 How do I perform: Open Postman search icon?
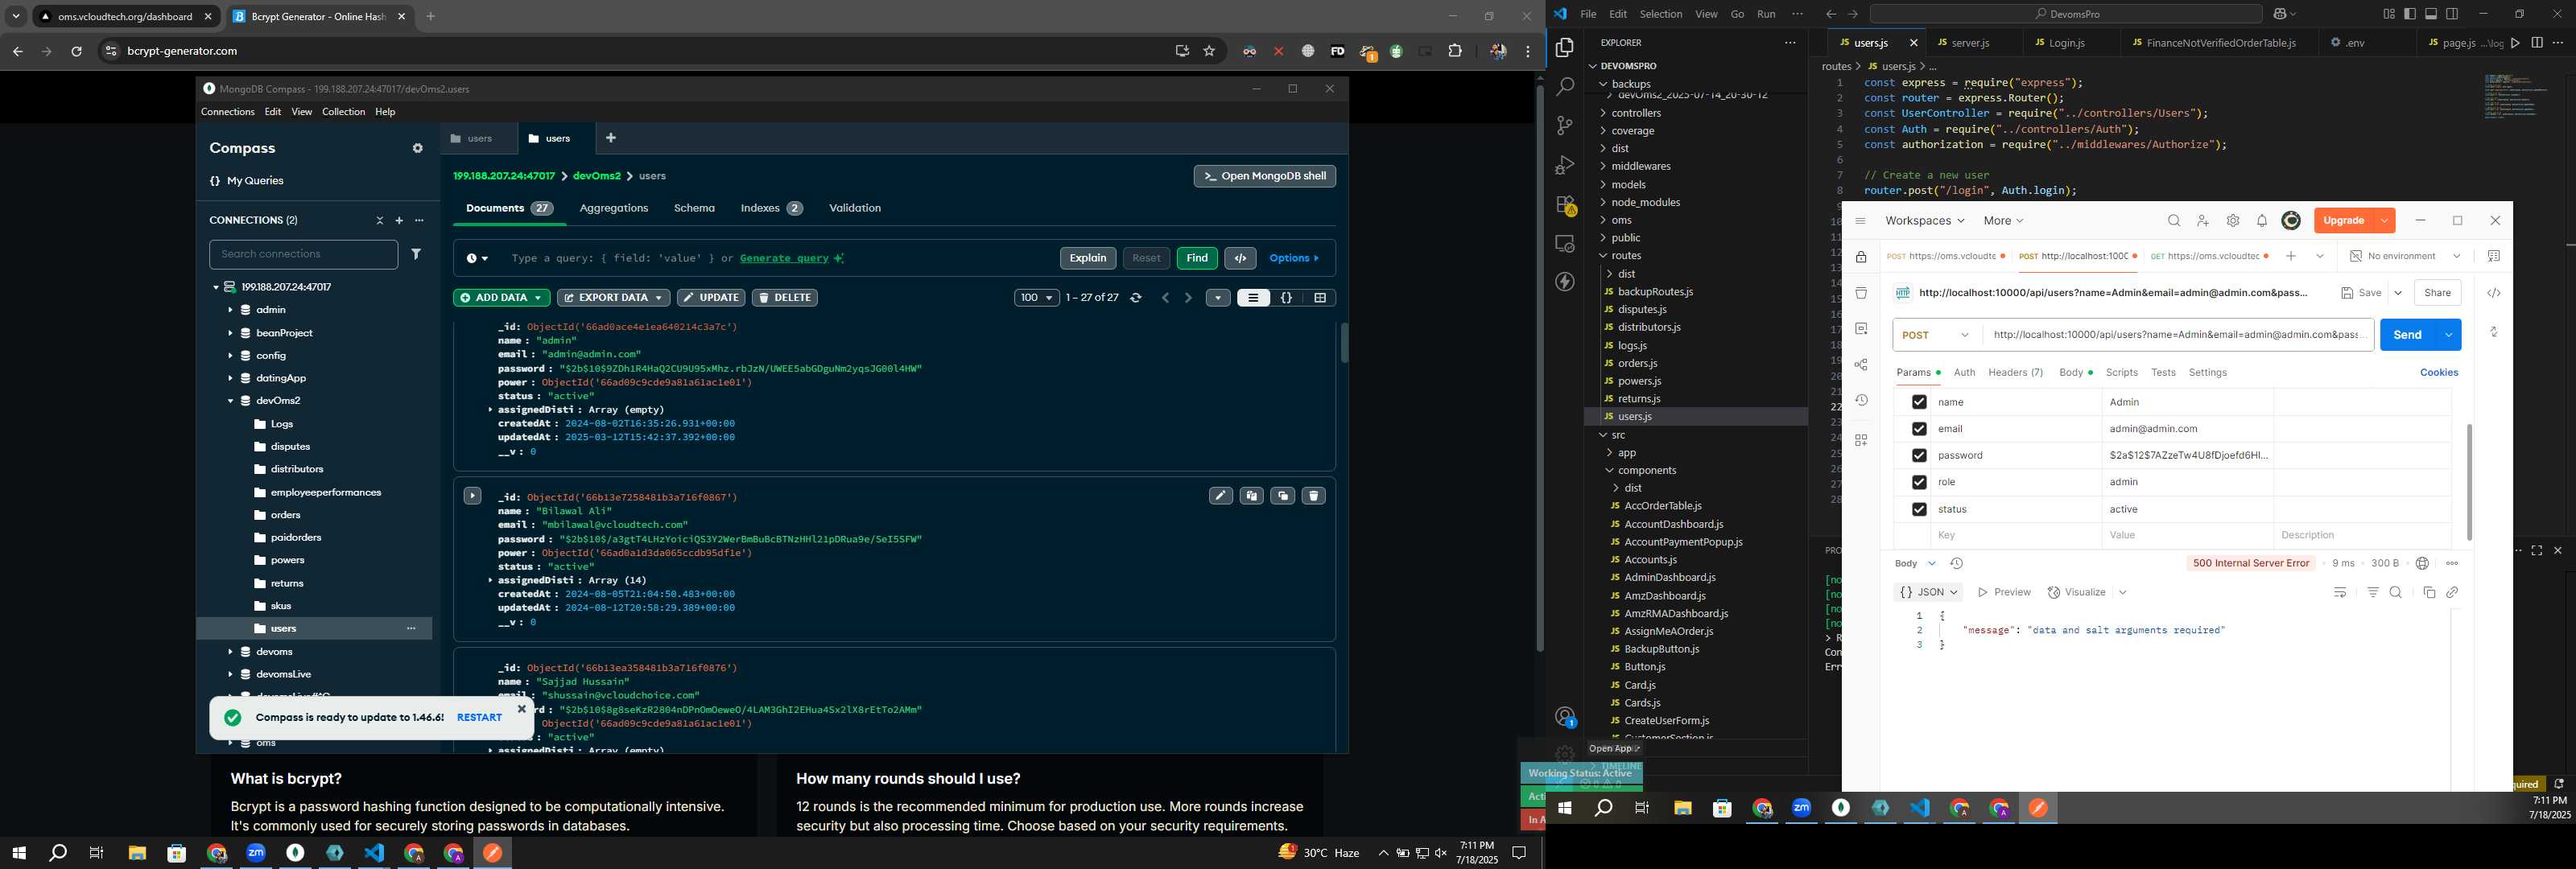[x=2174, y=221]
